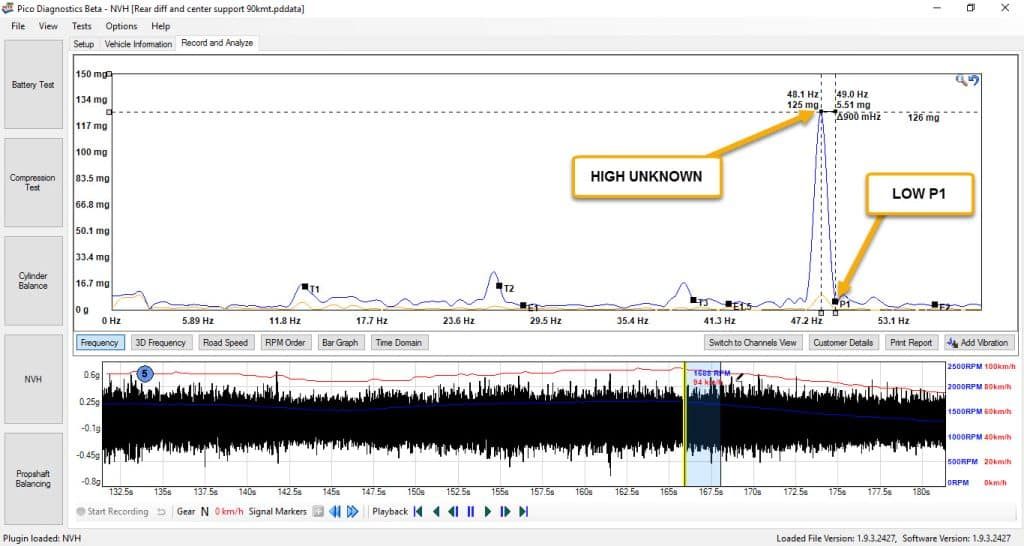Image resolution: width=1024 pixels, height=546 pixels.
Task: Play the recording forward
Action: pyautogui.click(x=488, y=512)
